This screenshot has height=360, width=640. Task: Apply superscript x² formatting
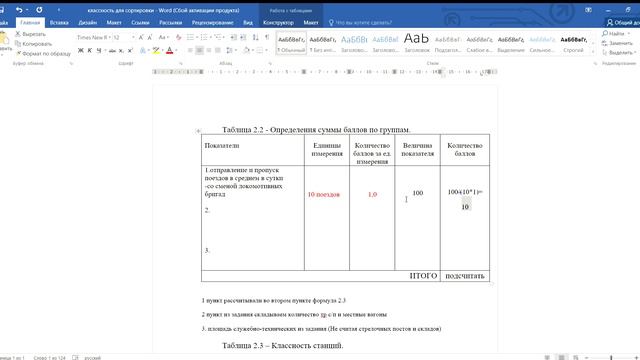(130, 50)
